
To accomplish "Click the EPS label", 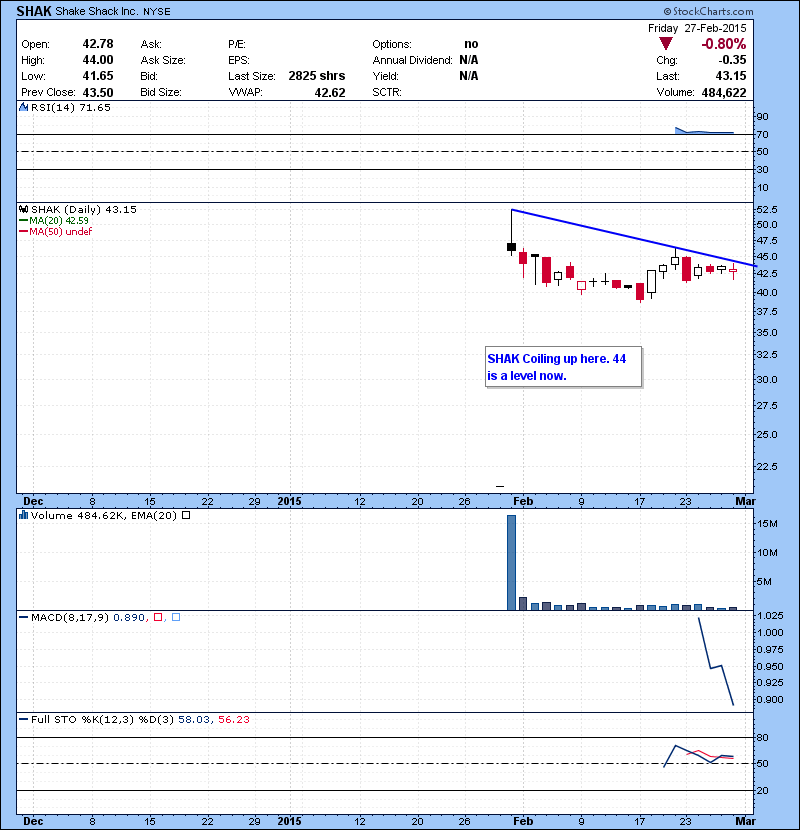I will click(239, 60).
